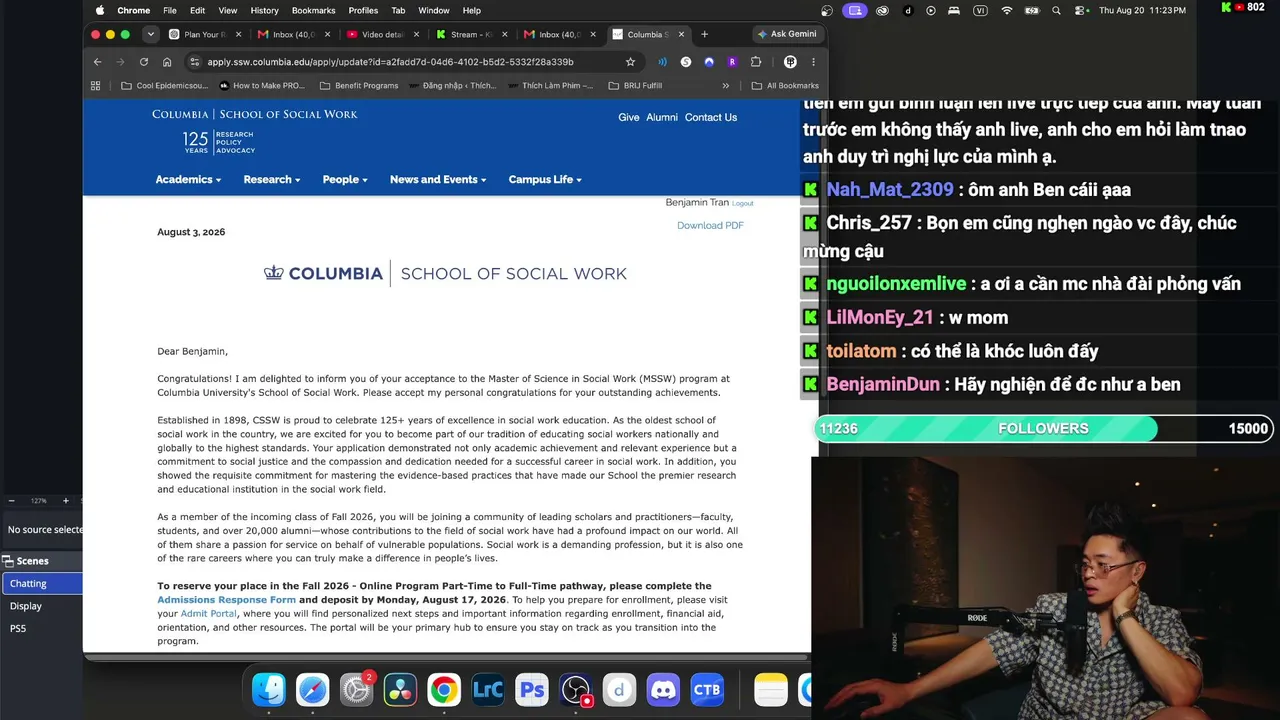Switch to the Stream Kick tab
1280x720 pixels.
(471, 34)
